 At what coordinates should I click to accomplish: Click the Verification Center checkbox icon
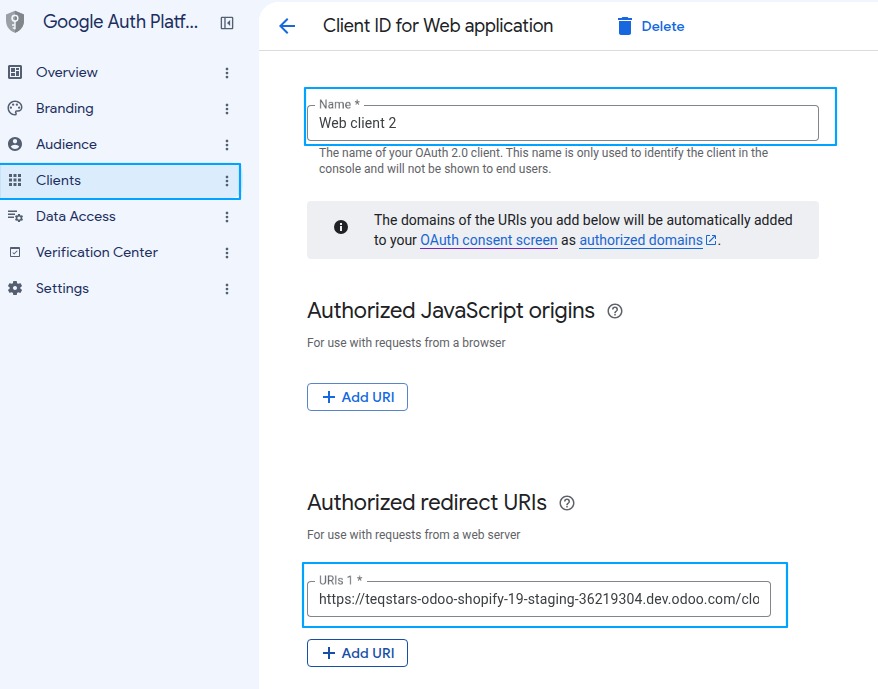point(15,252)
